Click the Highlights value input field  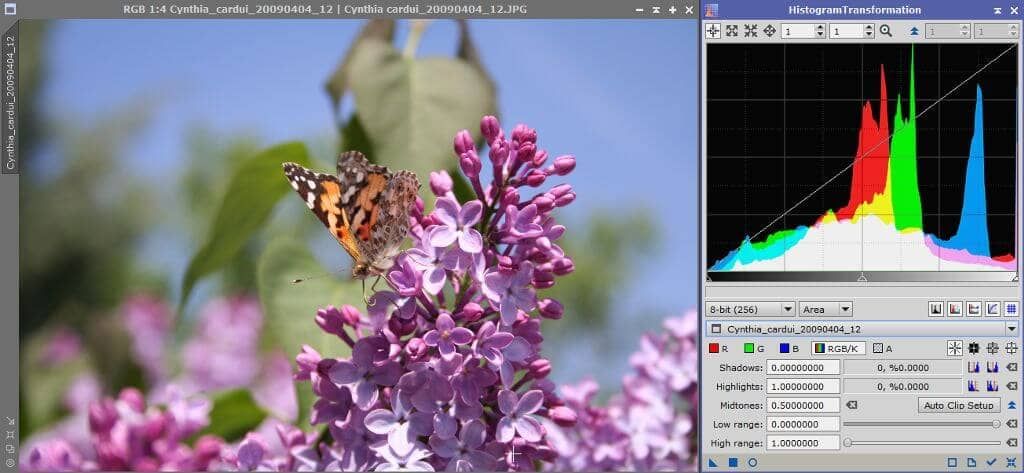(803, 386)
